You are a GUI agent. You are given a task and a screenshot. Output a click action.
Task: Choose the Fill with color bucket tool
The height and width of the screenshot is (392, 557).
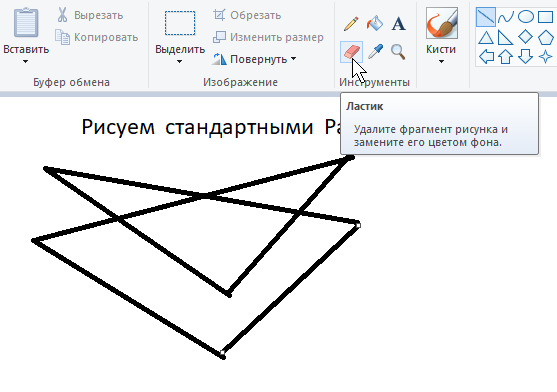[x=375, y=24]
